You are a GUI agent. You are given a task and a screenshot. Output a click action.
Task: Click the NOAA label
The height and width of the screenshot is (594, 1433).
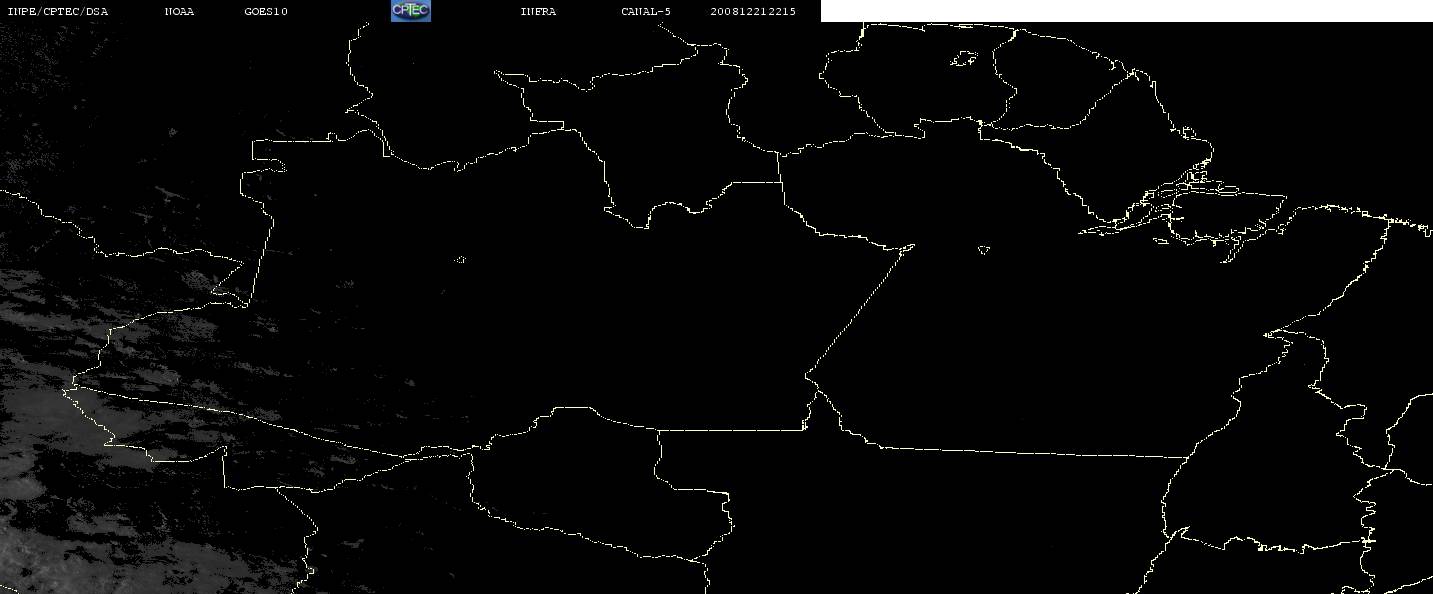coord(179,11)
